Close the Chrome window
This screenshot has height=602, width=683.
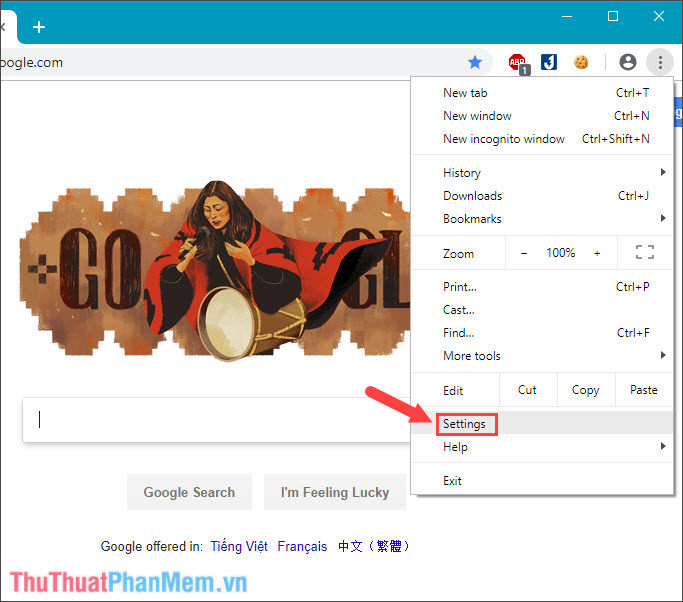[659, 17]
